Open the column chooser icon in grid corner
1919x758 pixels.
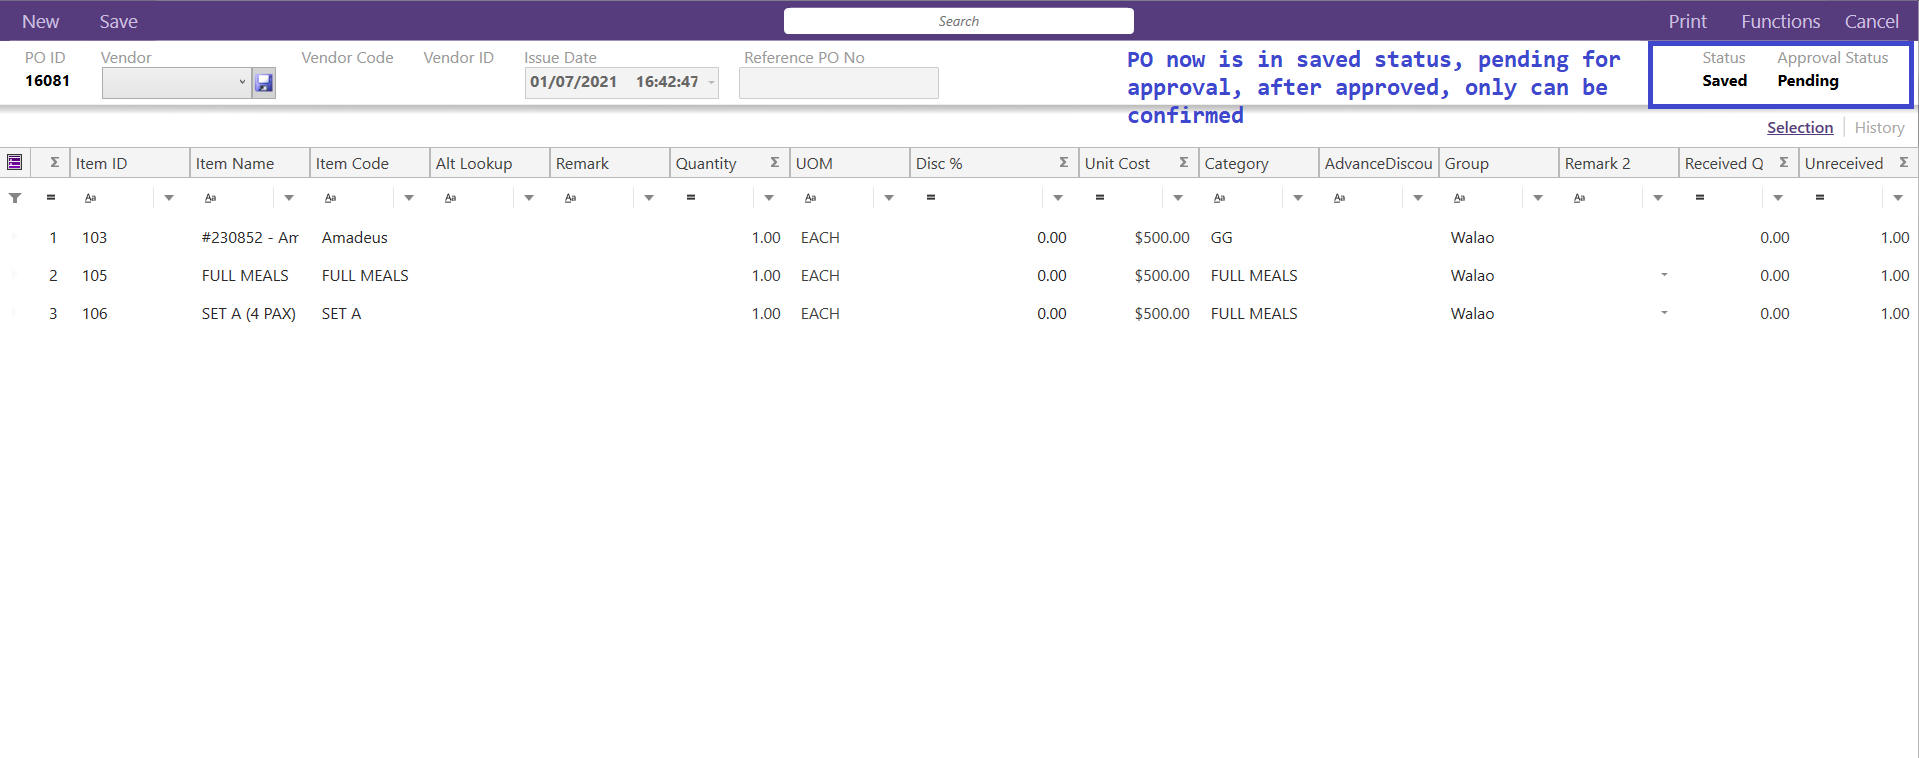tap(15, 163)
